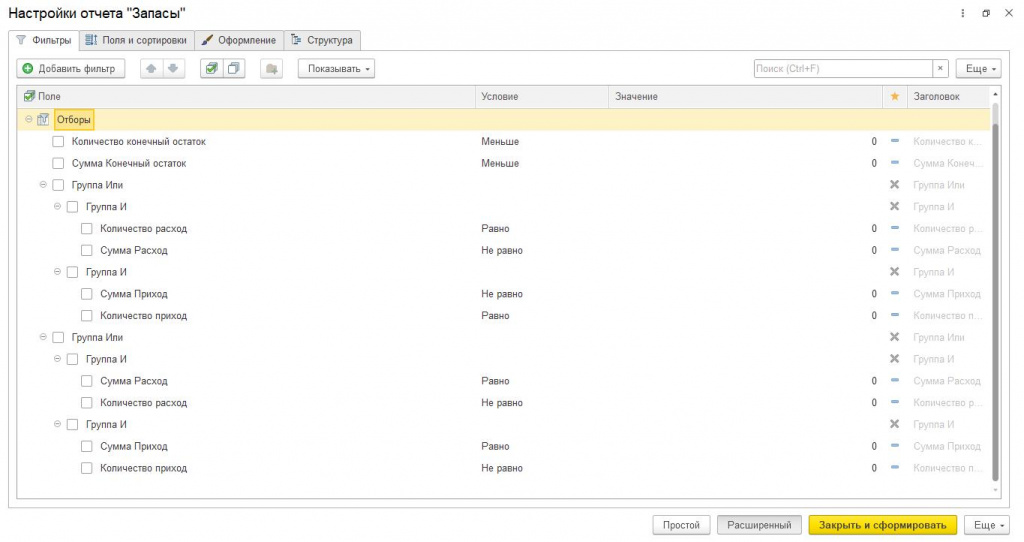Toggle first Группа Или checkbox

(58, 185)
